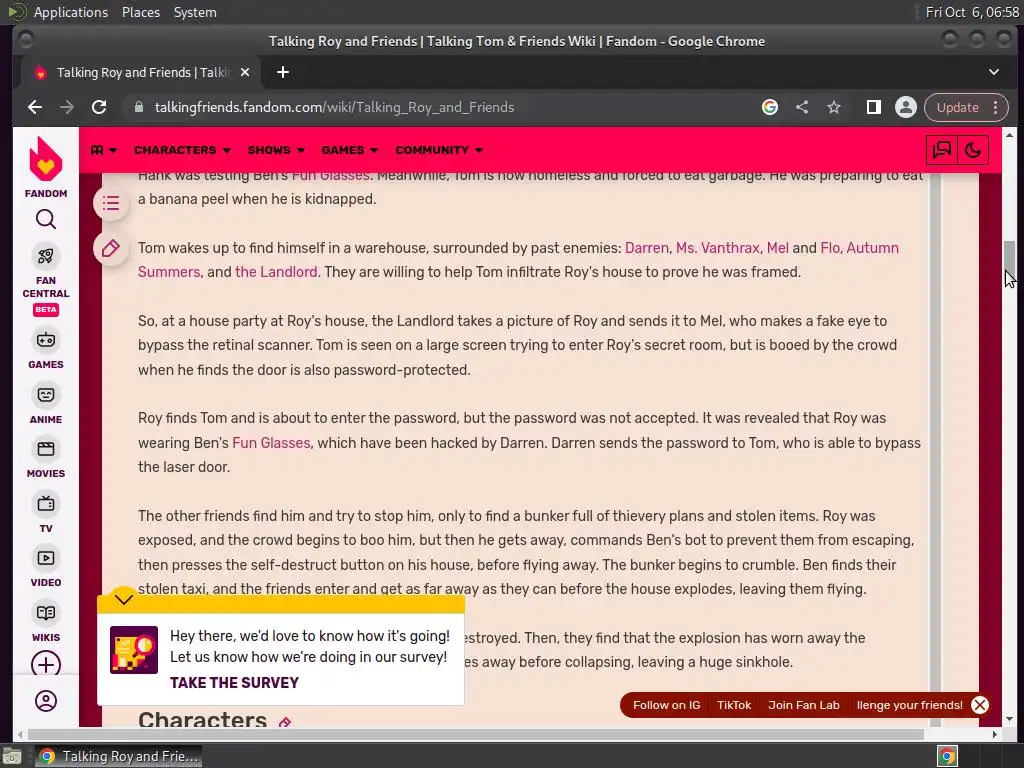The width and height of the screenshot is (1024, 768).
Task: Open the wiki discussions chat icon
Action: [x=942, y=150]
